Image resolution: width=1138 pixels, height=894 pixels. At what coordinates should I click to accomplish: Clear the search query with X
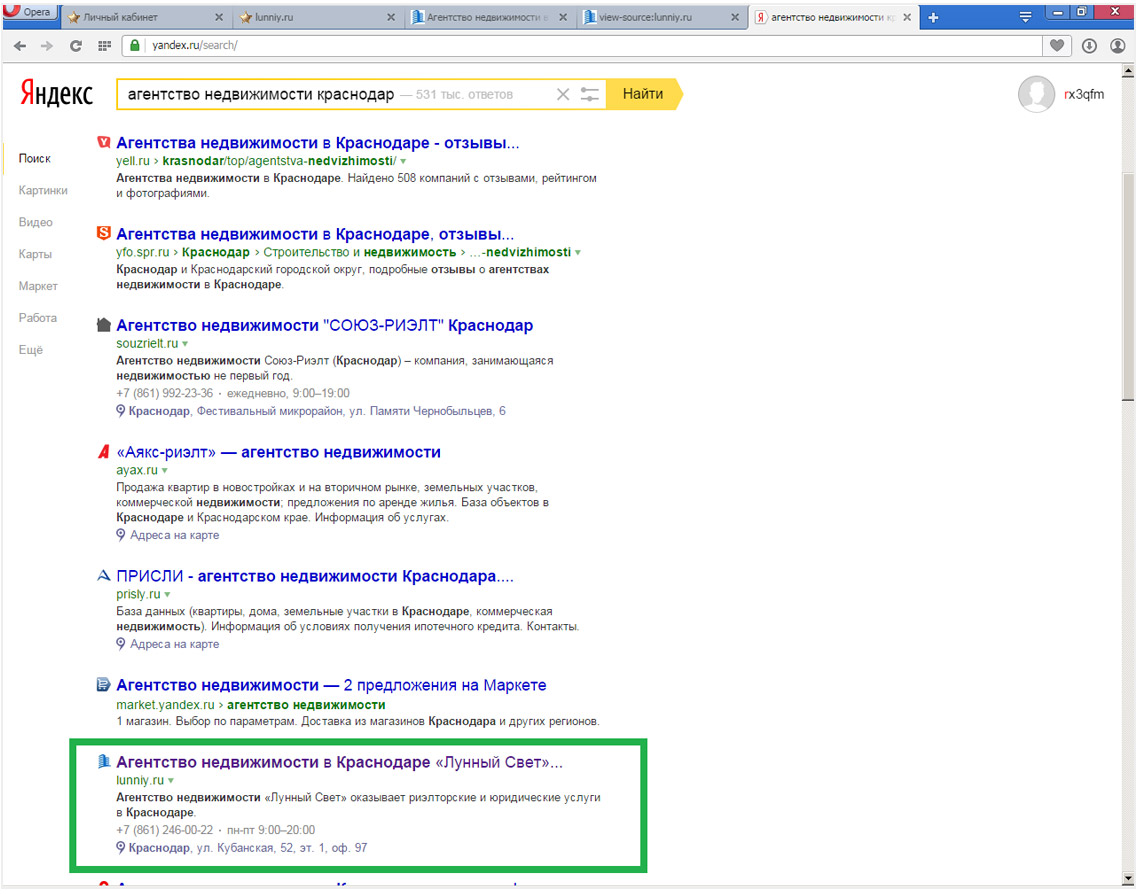[x=562, y=94]
